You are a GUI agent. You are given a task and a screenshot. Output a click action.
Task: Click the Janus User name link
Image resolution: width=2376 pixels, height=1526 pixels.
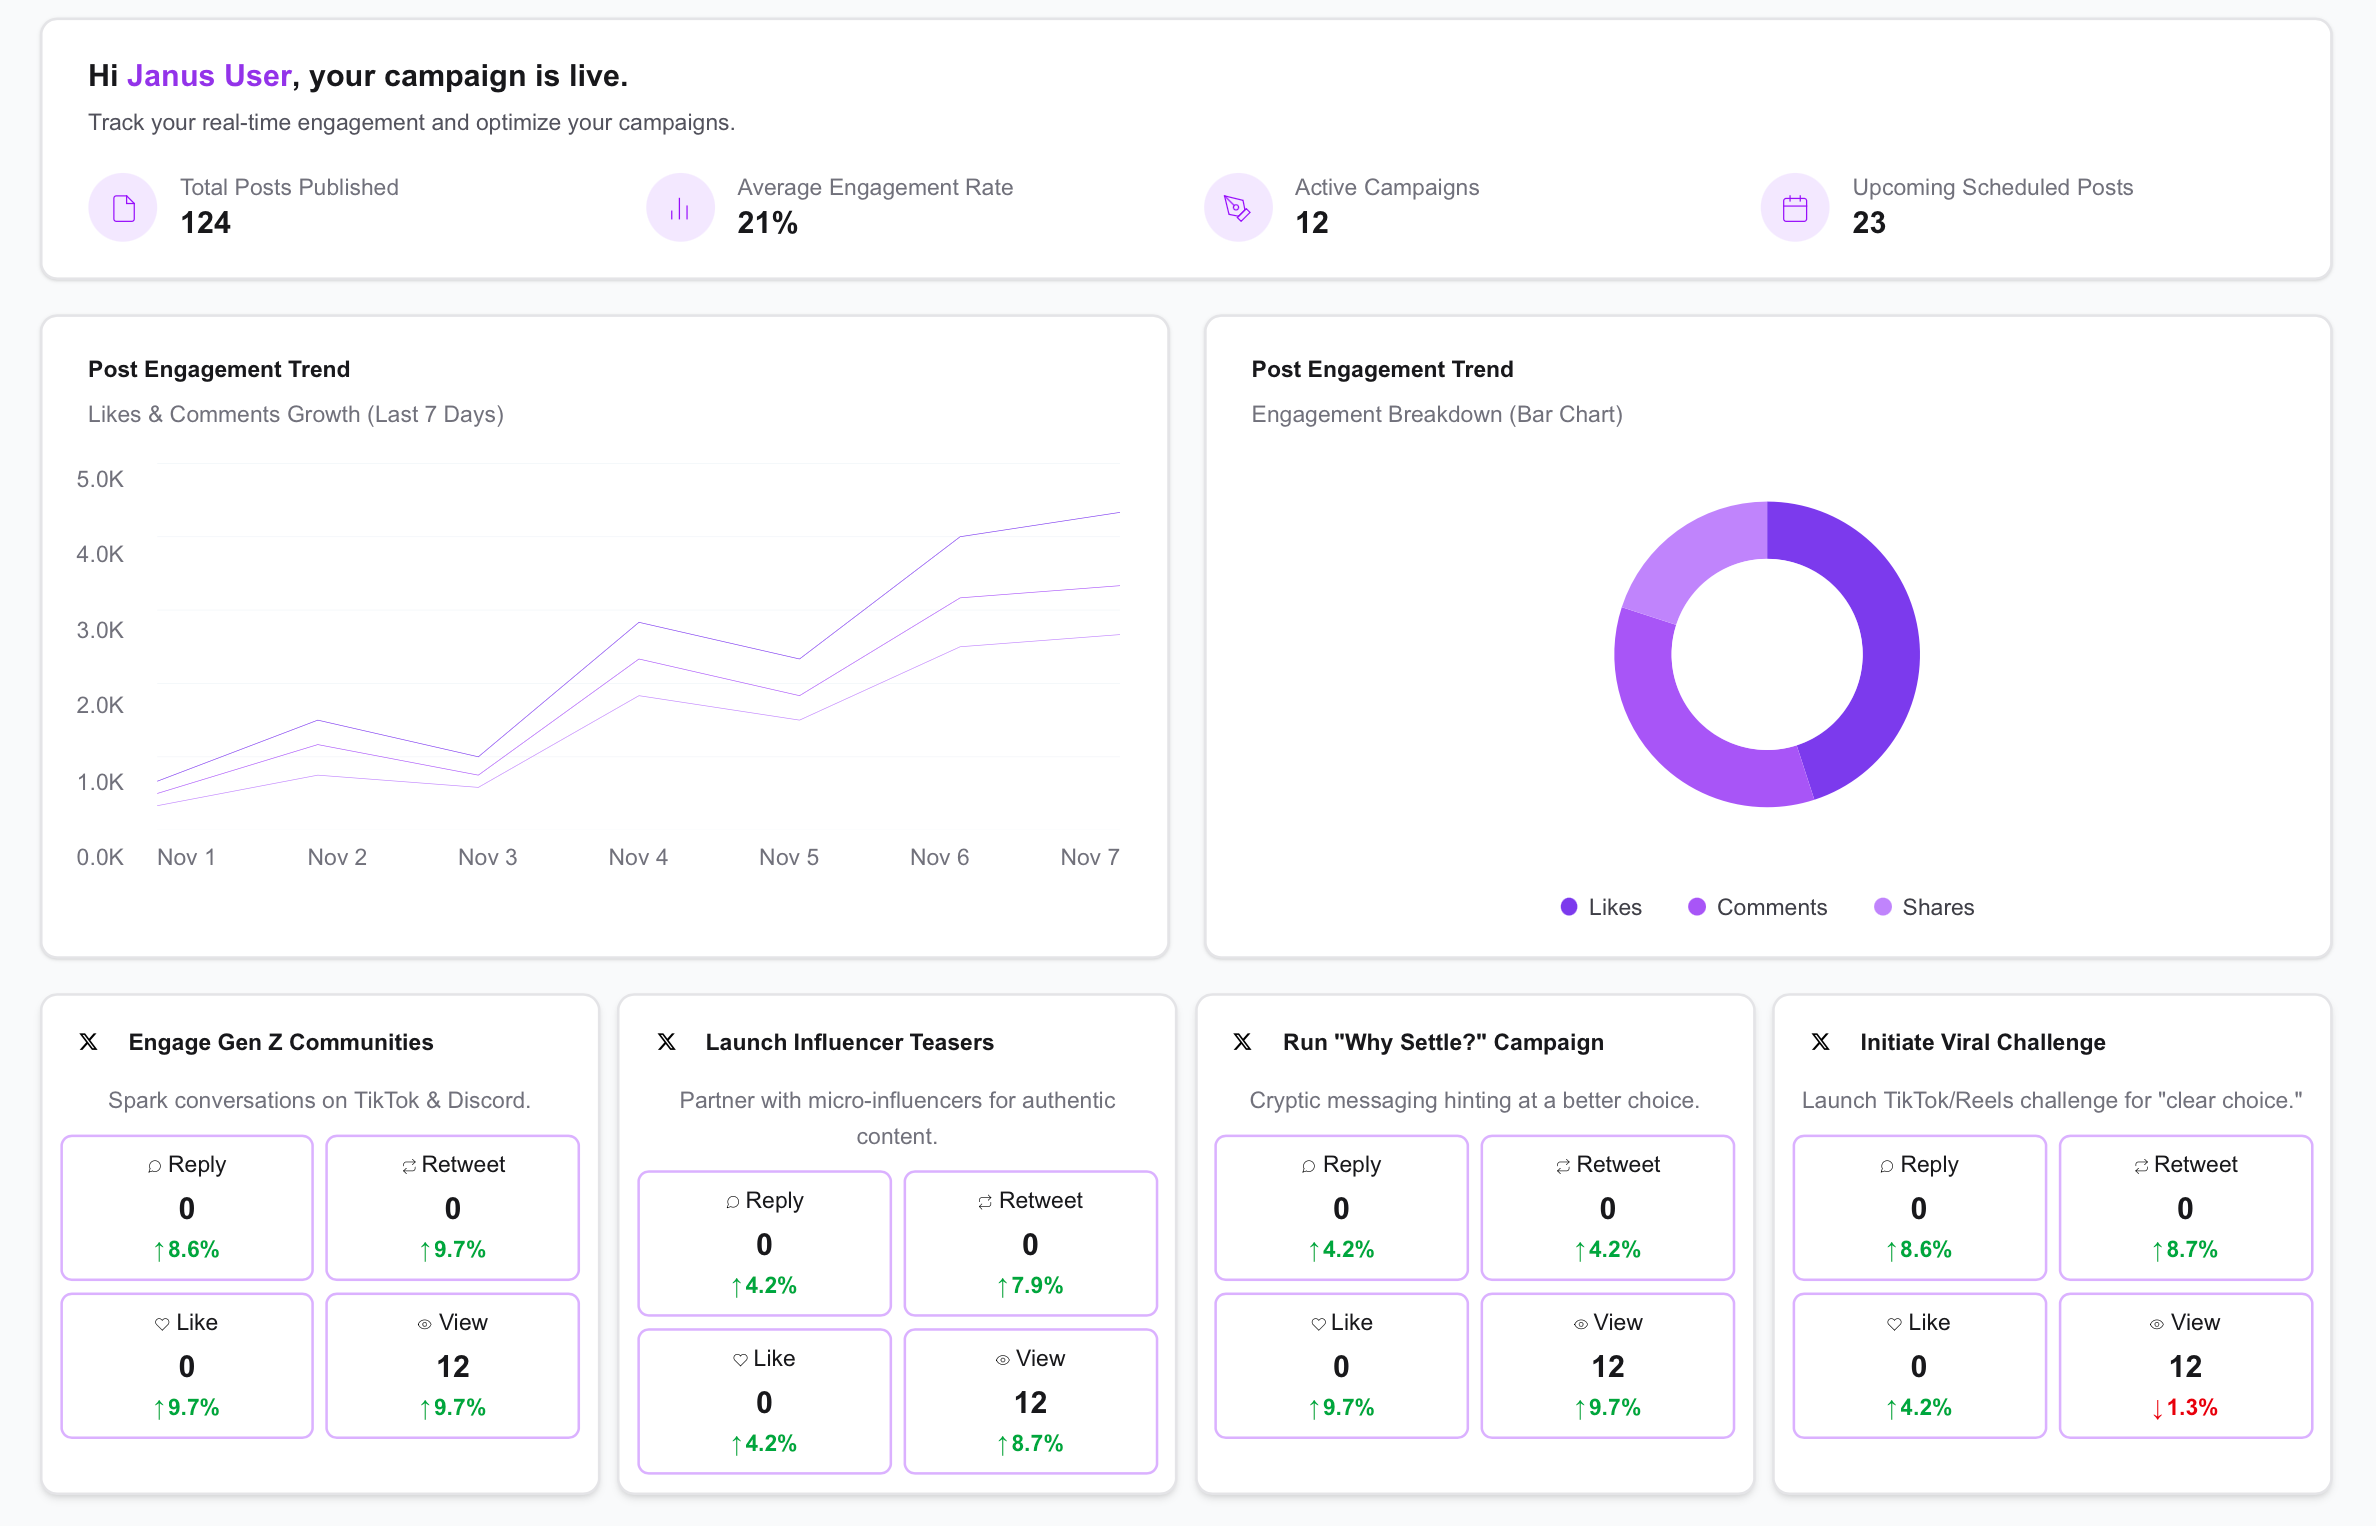(x=209, y=76)
